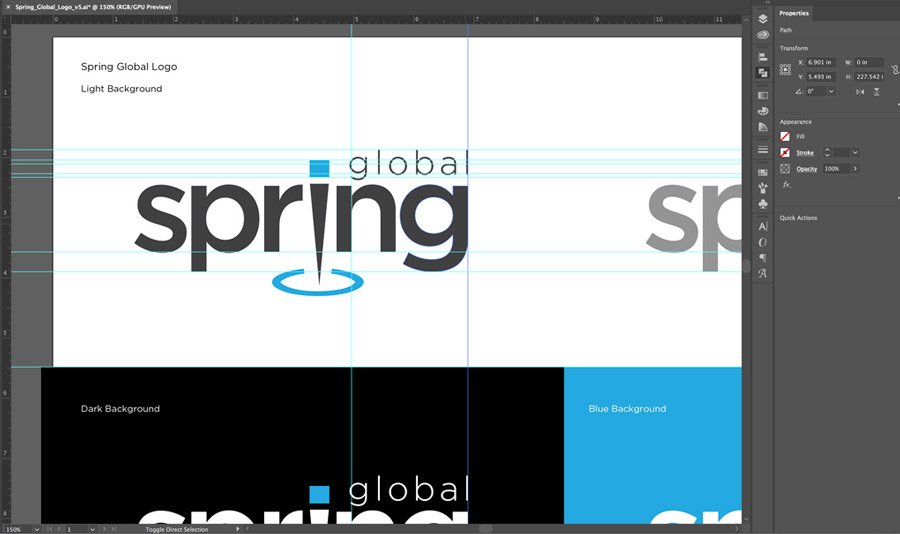This screenshot has width=900, height=534.
Task: Close the Spring_Global_Logo document tab
Action: (8, 7)
